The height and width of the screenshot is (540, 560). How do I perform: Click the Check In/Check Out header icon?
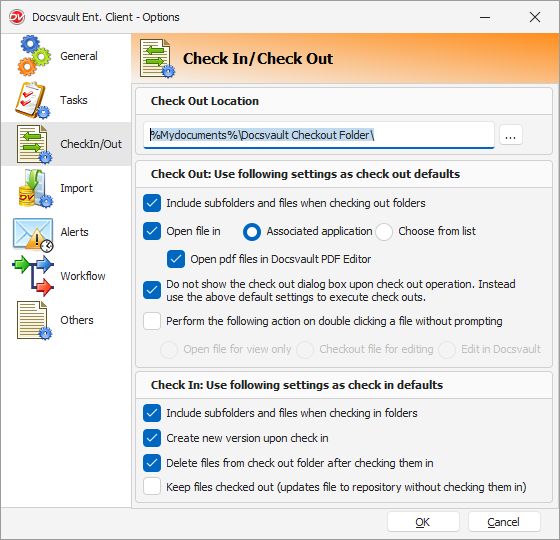(x=157, y=58)
